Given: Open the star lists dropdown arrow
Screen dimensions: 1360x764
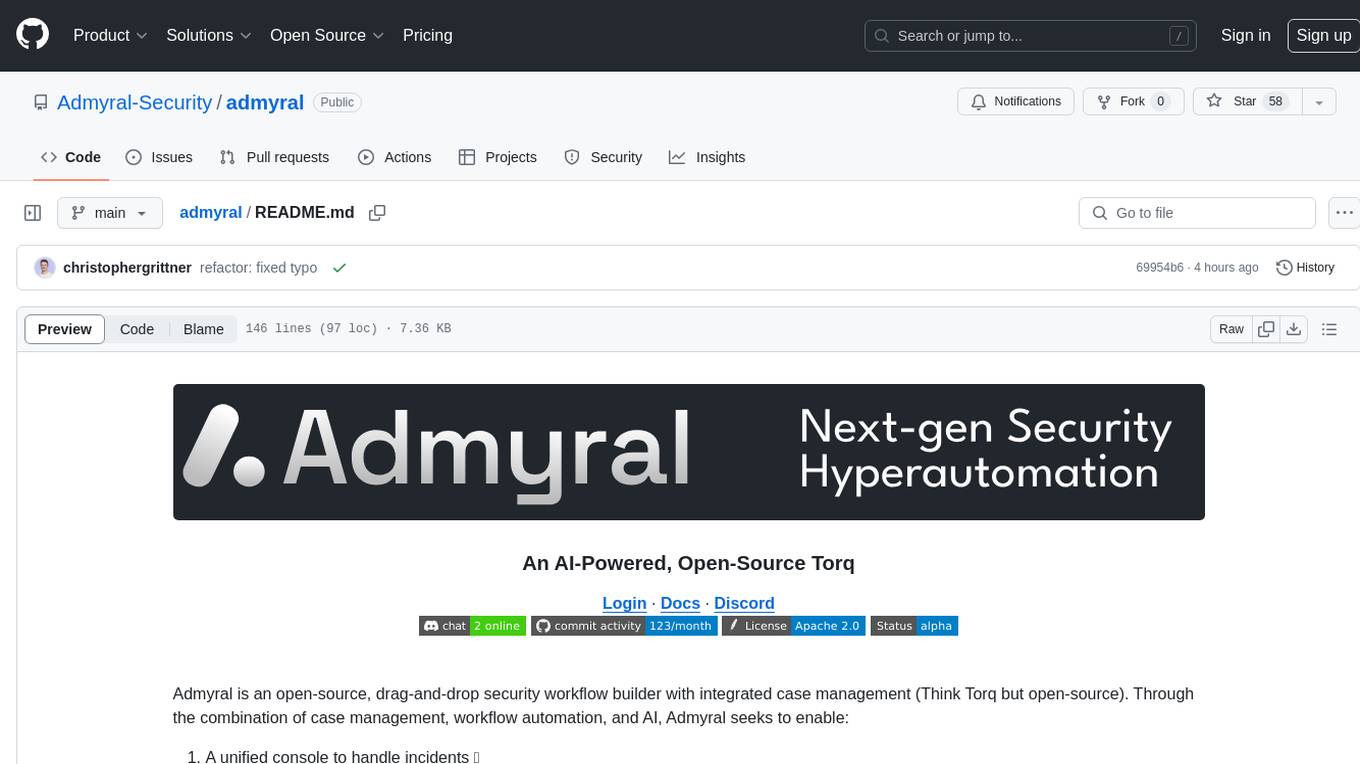Looking at the screenshot, I should pyautogui.click(x=1319, y=102).
